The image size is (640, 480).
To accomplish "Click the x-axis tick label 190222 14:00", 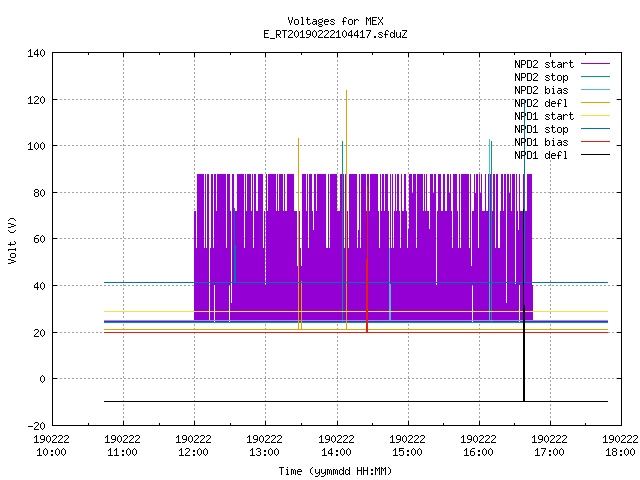I will 336,446.
